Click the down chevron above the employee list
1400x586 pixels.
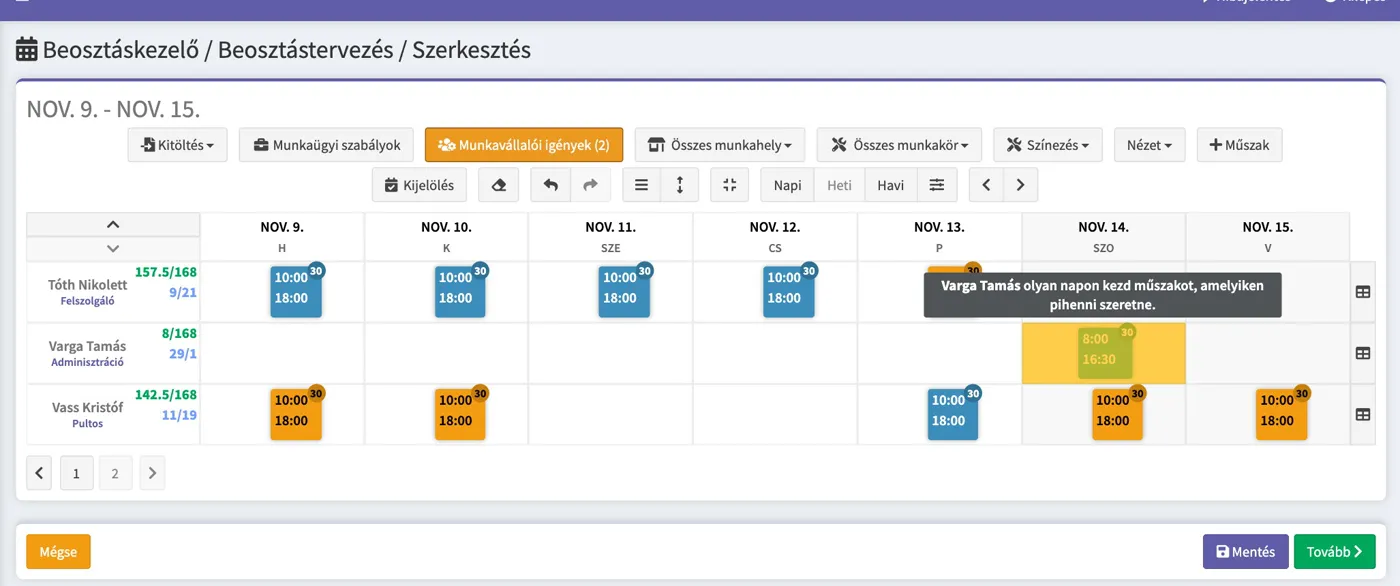[x=113, y=249]
